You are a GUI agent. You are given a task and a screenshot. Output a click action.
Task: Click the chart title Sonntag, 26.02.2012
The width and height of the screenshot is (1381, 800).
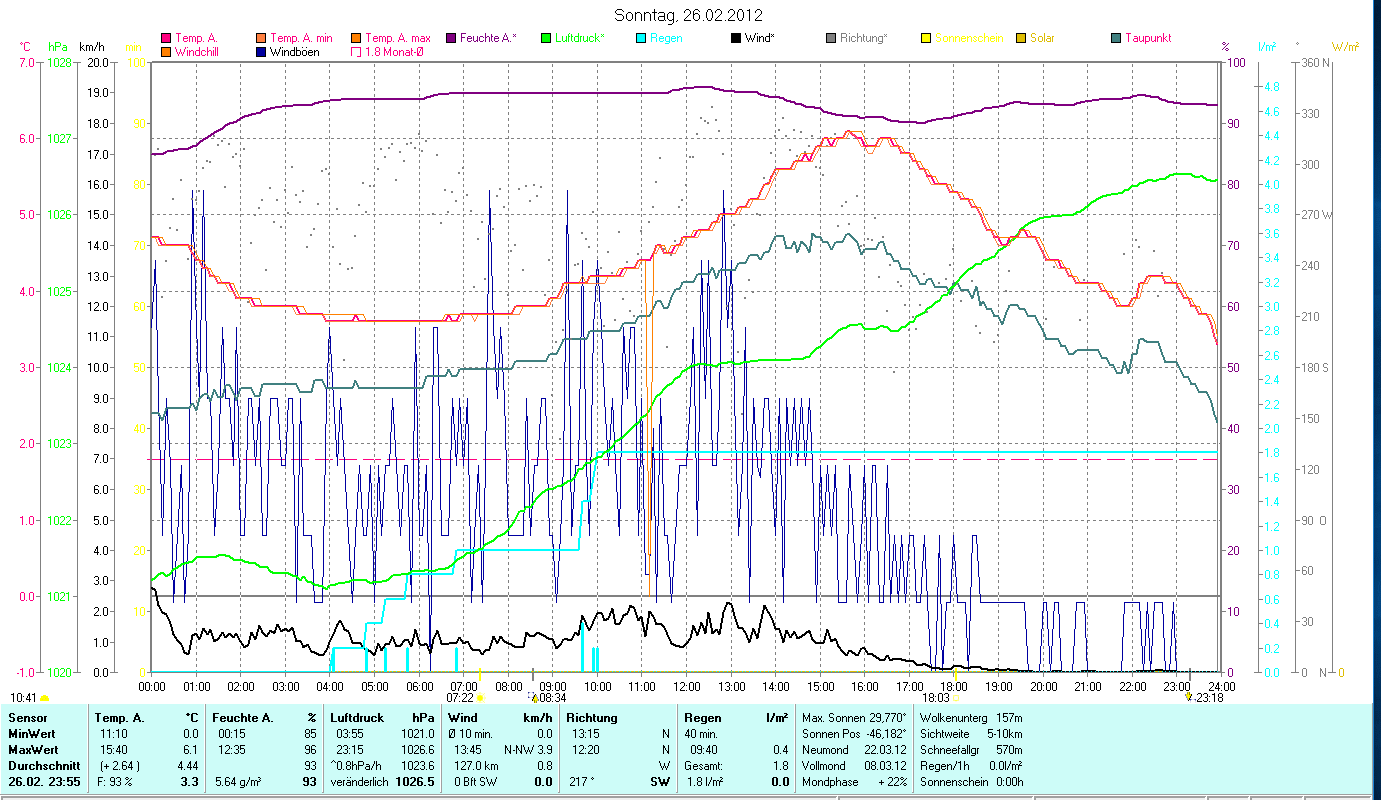pyautogui.click(x=689, y=15)
